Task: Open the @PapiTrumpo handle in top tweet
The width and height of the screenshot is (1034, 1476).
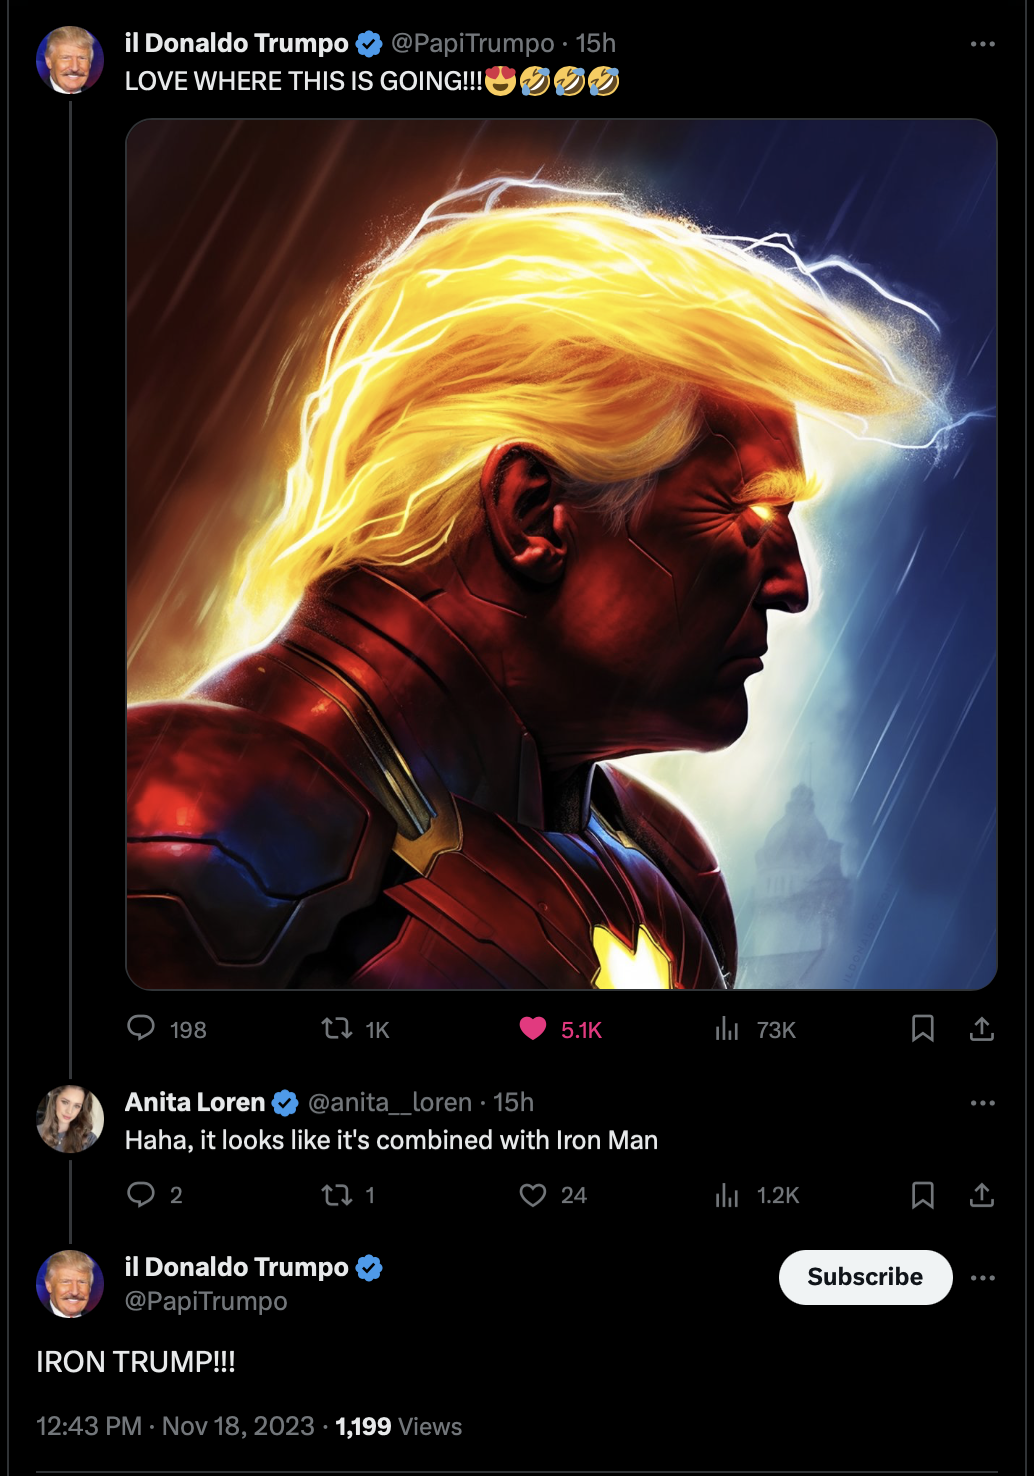Action: 472,43
